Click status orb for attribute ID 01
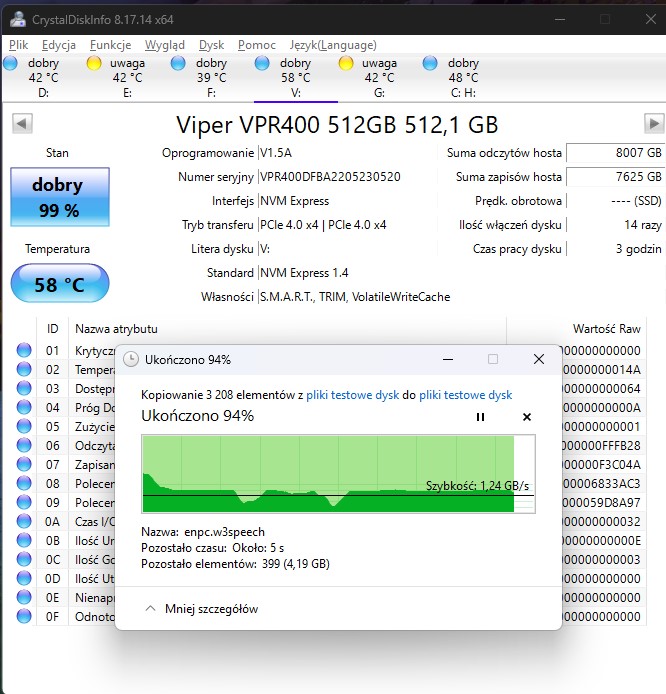This screenshot has width=666, height=694. tap(24, 350)
